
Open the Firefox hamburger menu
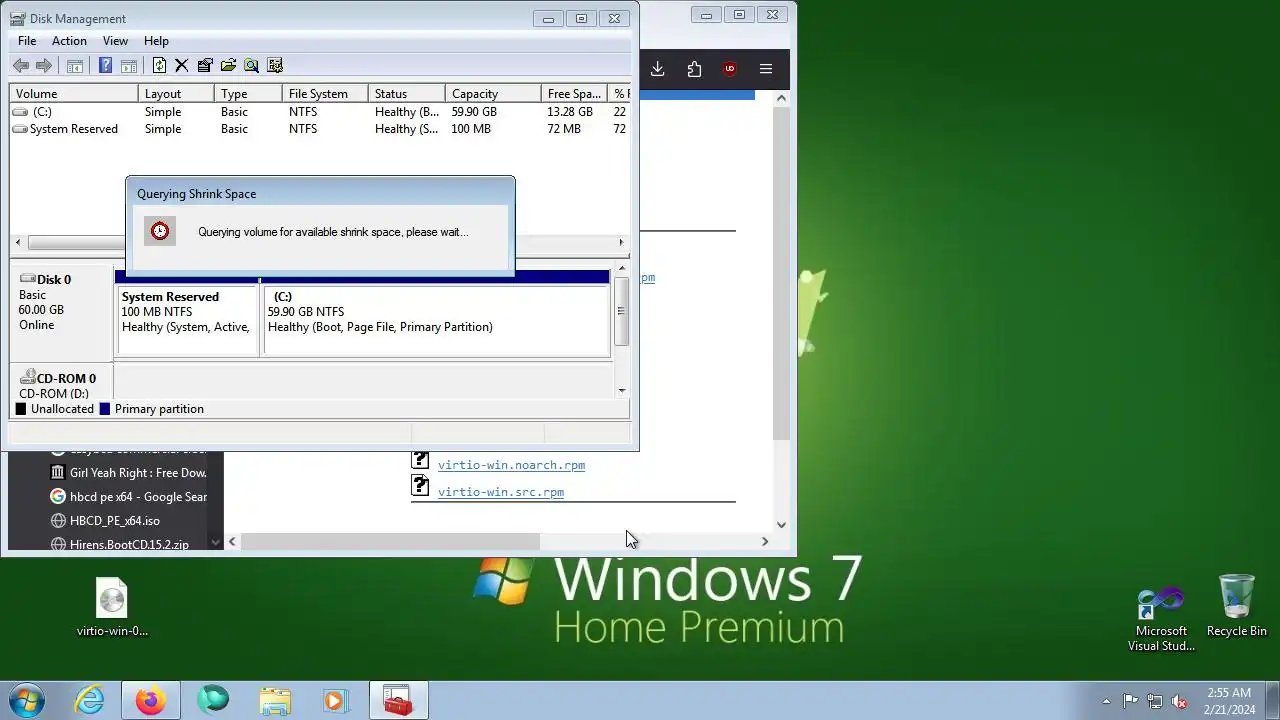click(x=766, y=69)
